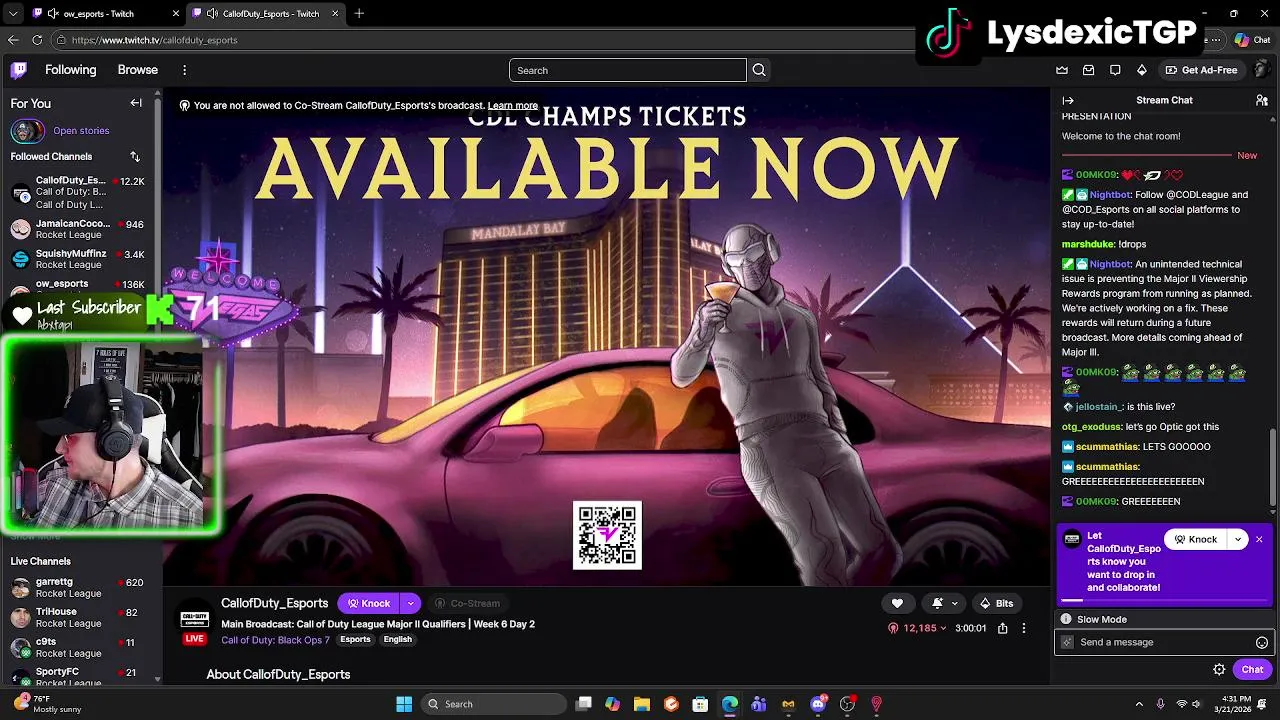Open the chat community users icon

[x=1261, y=100]
